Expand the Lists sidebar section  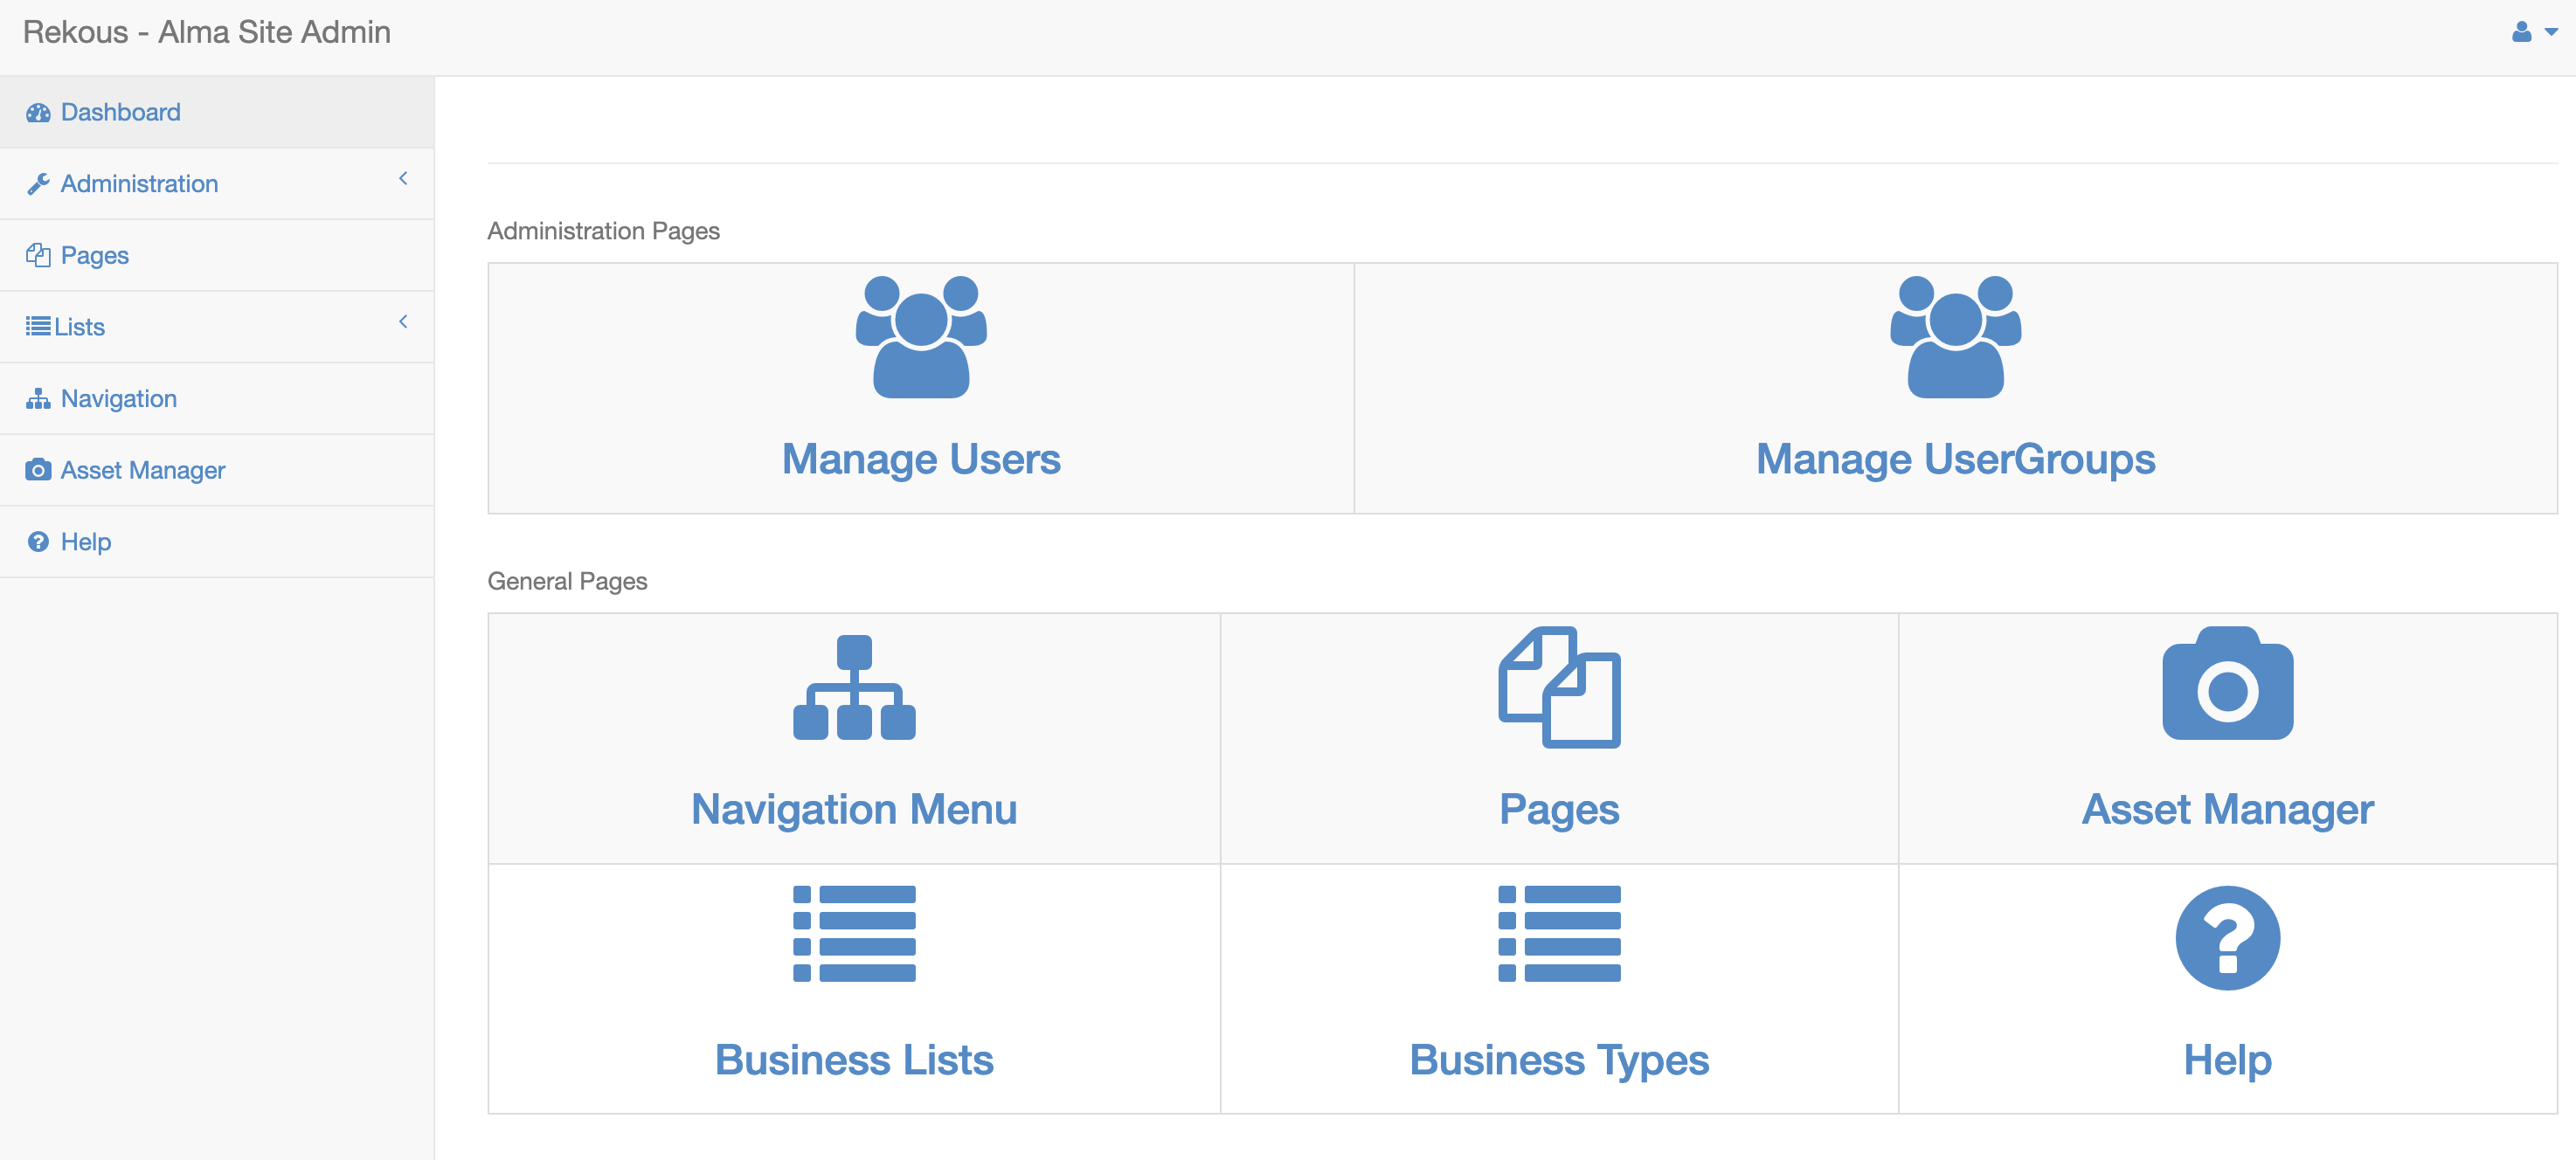pyautogui.click(x=404, y=322)
